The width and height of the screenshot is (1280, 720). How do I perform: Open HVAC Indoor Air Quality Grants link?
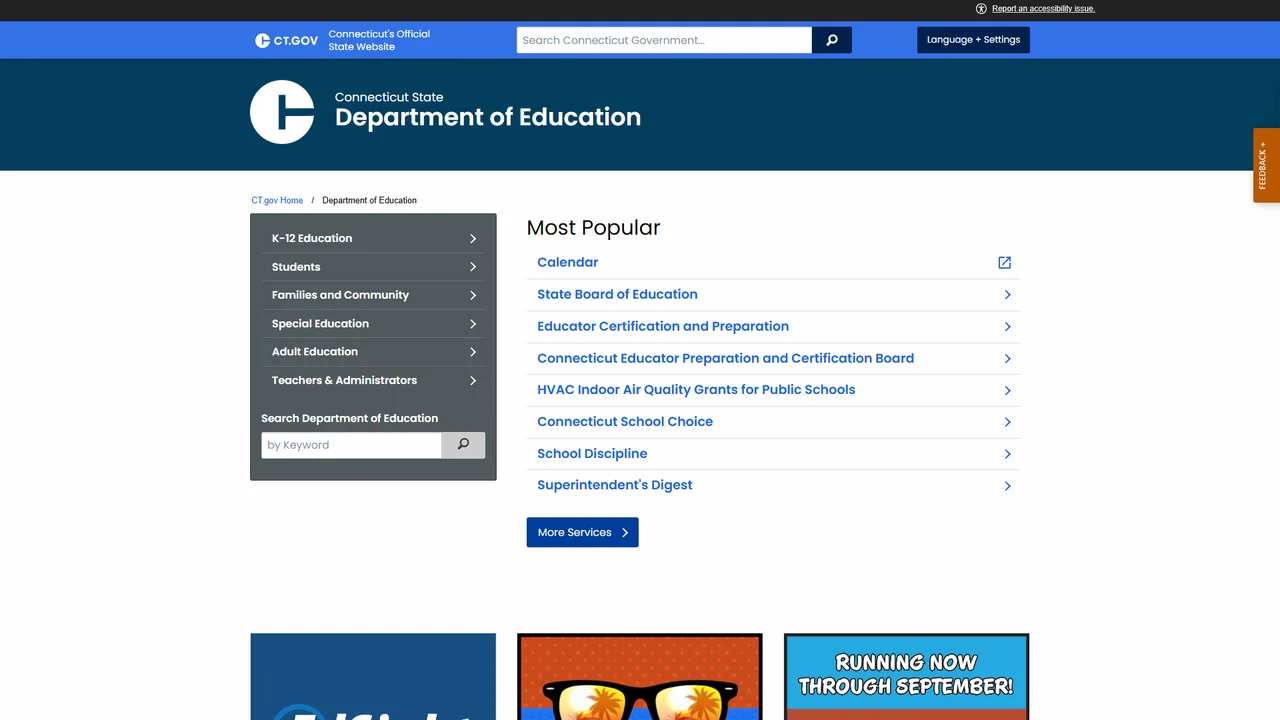click(x=696, y=390)
